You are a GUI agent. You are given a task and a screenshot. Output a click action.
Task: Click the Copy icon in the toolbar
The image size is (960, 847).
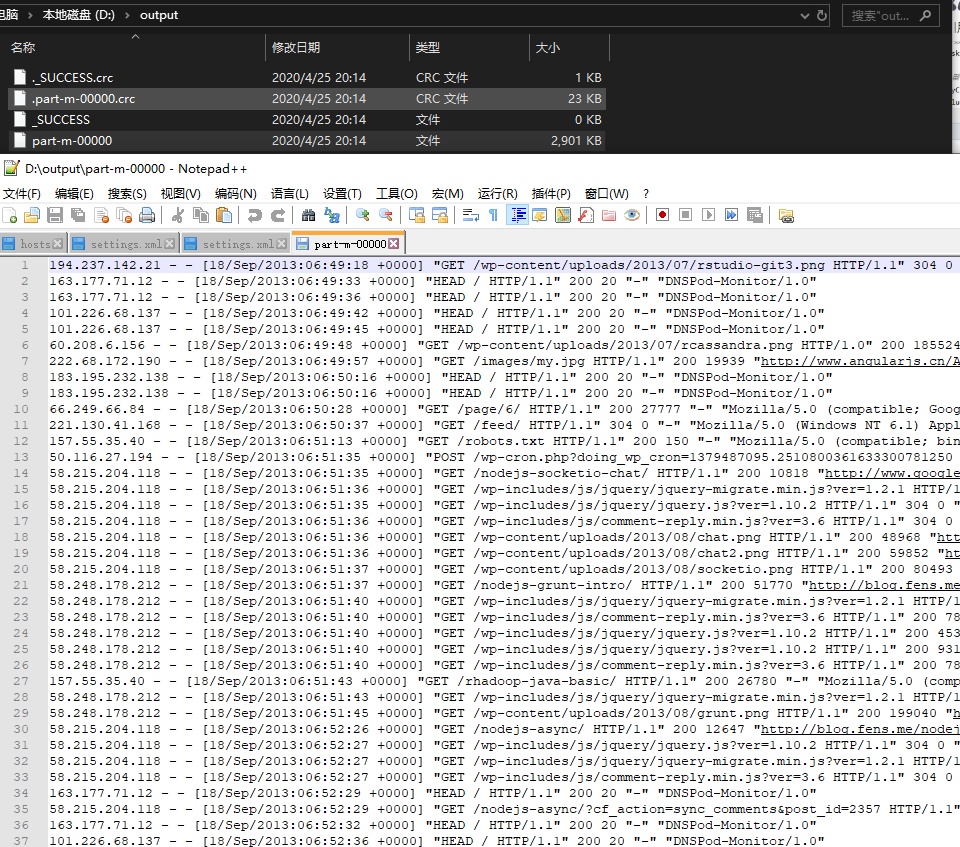(x=201, y=215)
